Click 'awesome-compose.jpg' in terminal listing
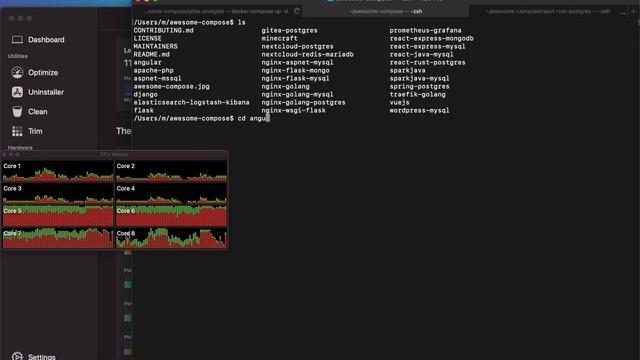 coord(171,87)
